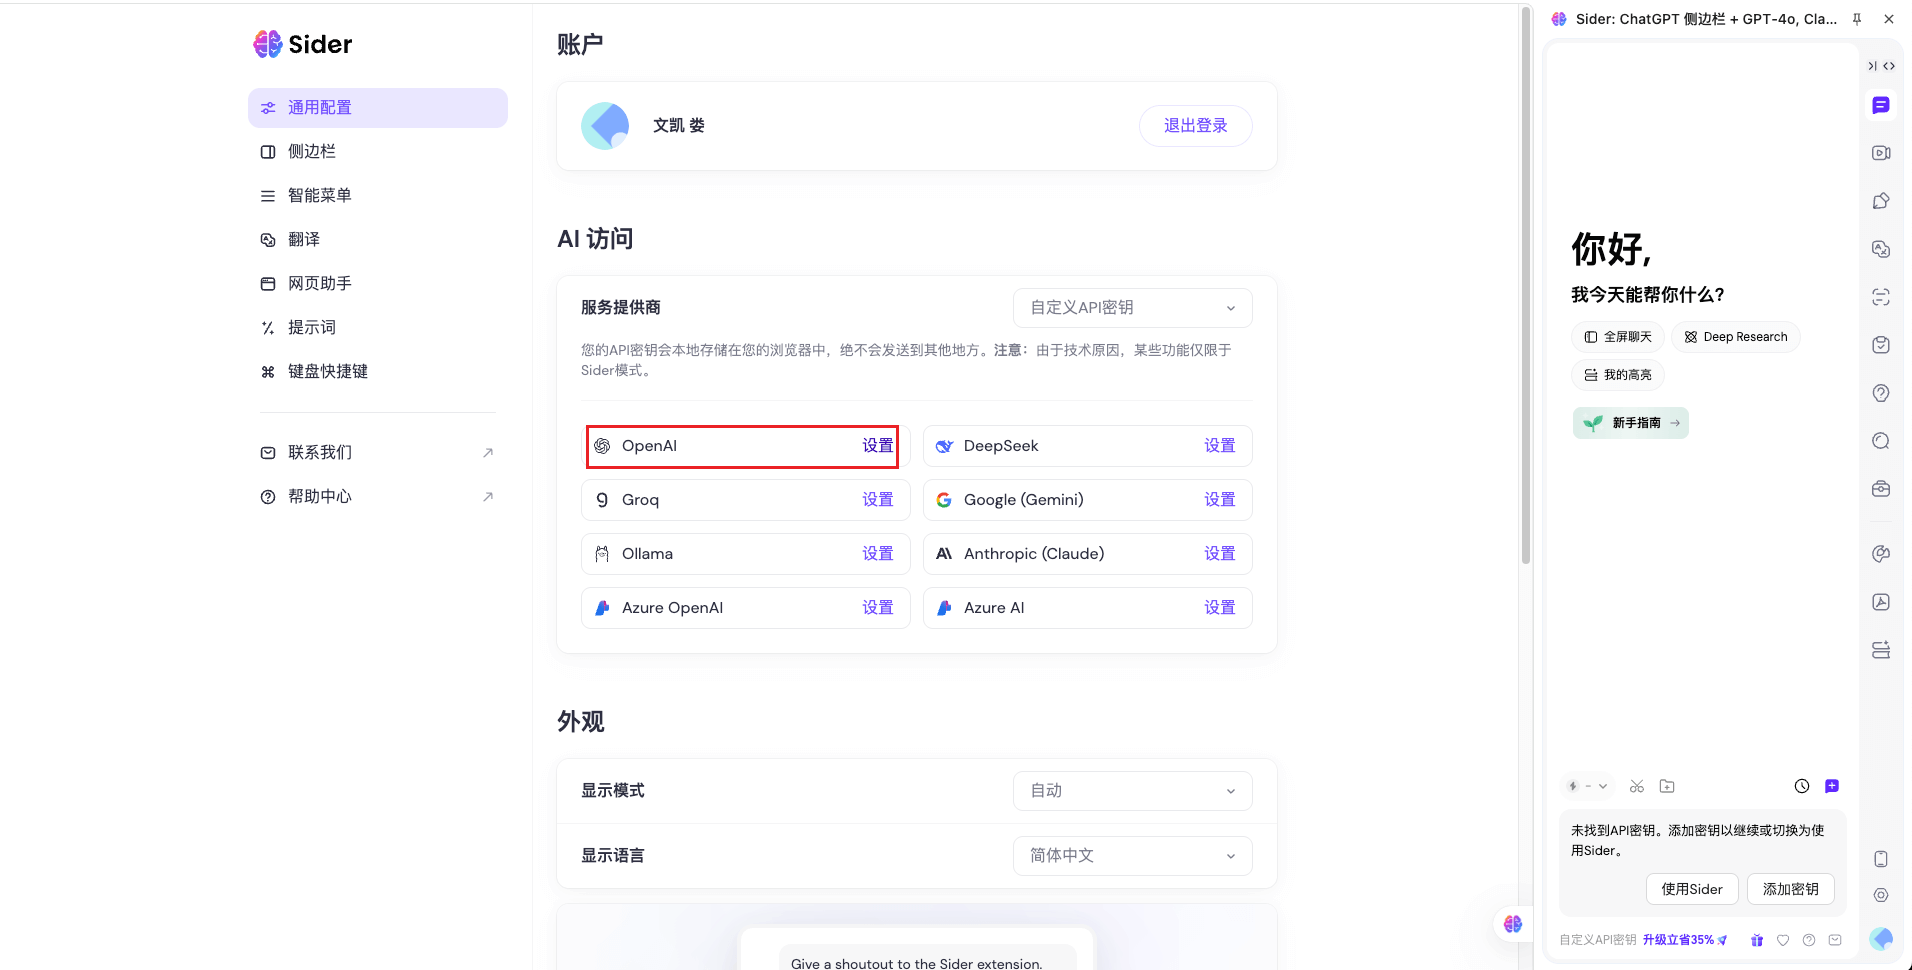Pin the Sider side panel
This screenshot has width=1912, height=970.
point(1856,18)
